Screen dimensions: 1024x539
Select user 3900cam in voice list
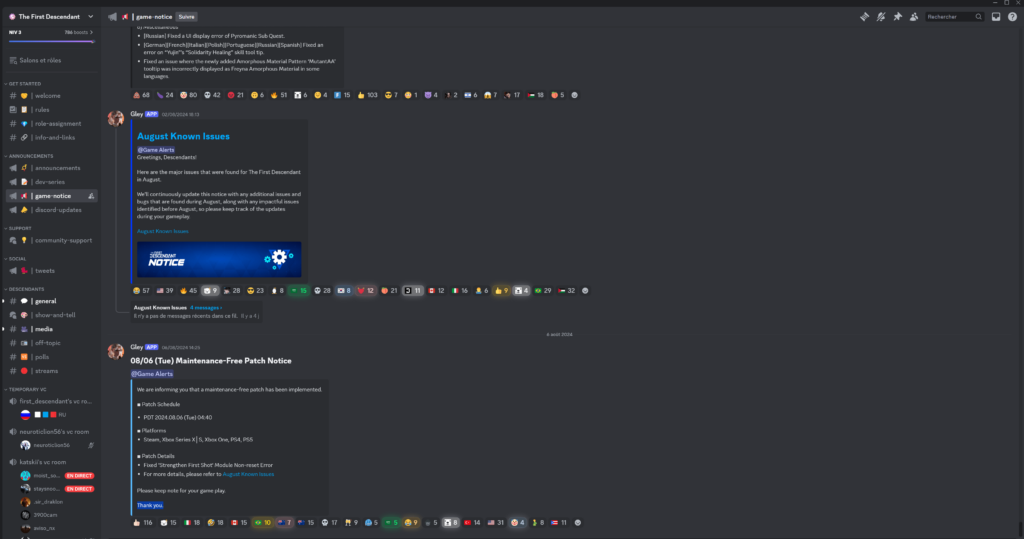coord(57,515)
